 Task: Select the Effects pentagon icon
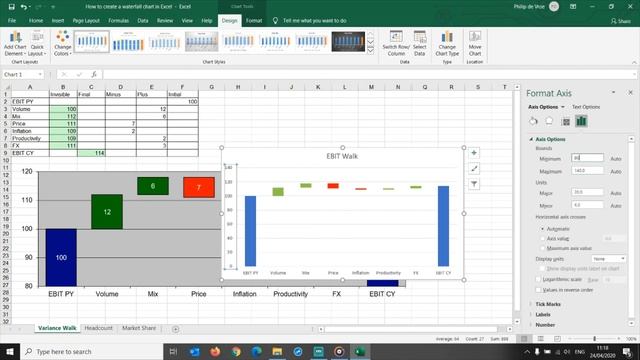(549, 121)
